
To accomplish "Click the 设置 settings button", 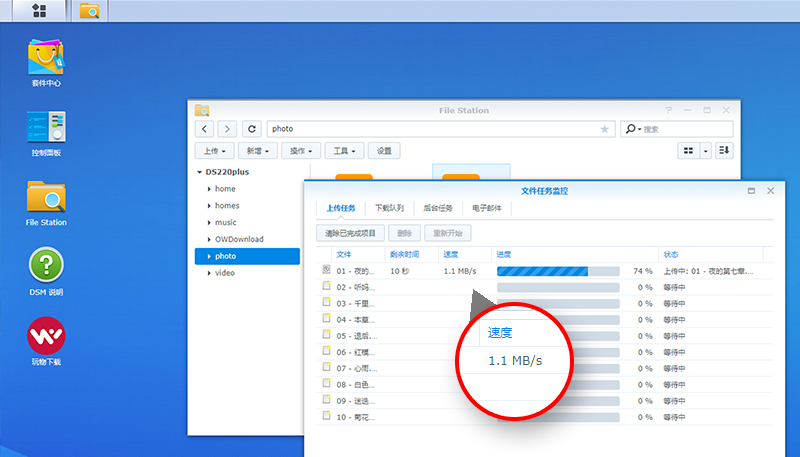I will click(384, 151).
